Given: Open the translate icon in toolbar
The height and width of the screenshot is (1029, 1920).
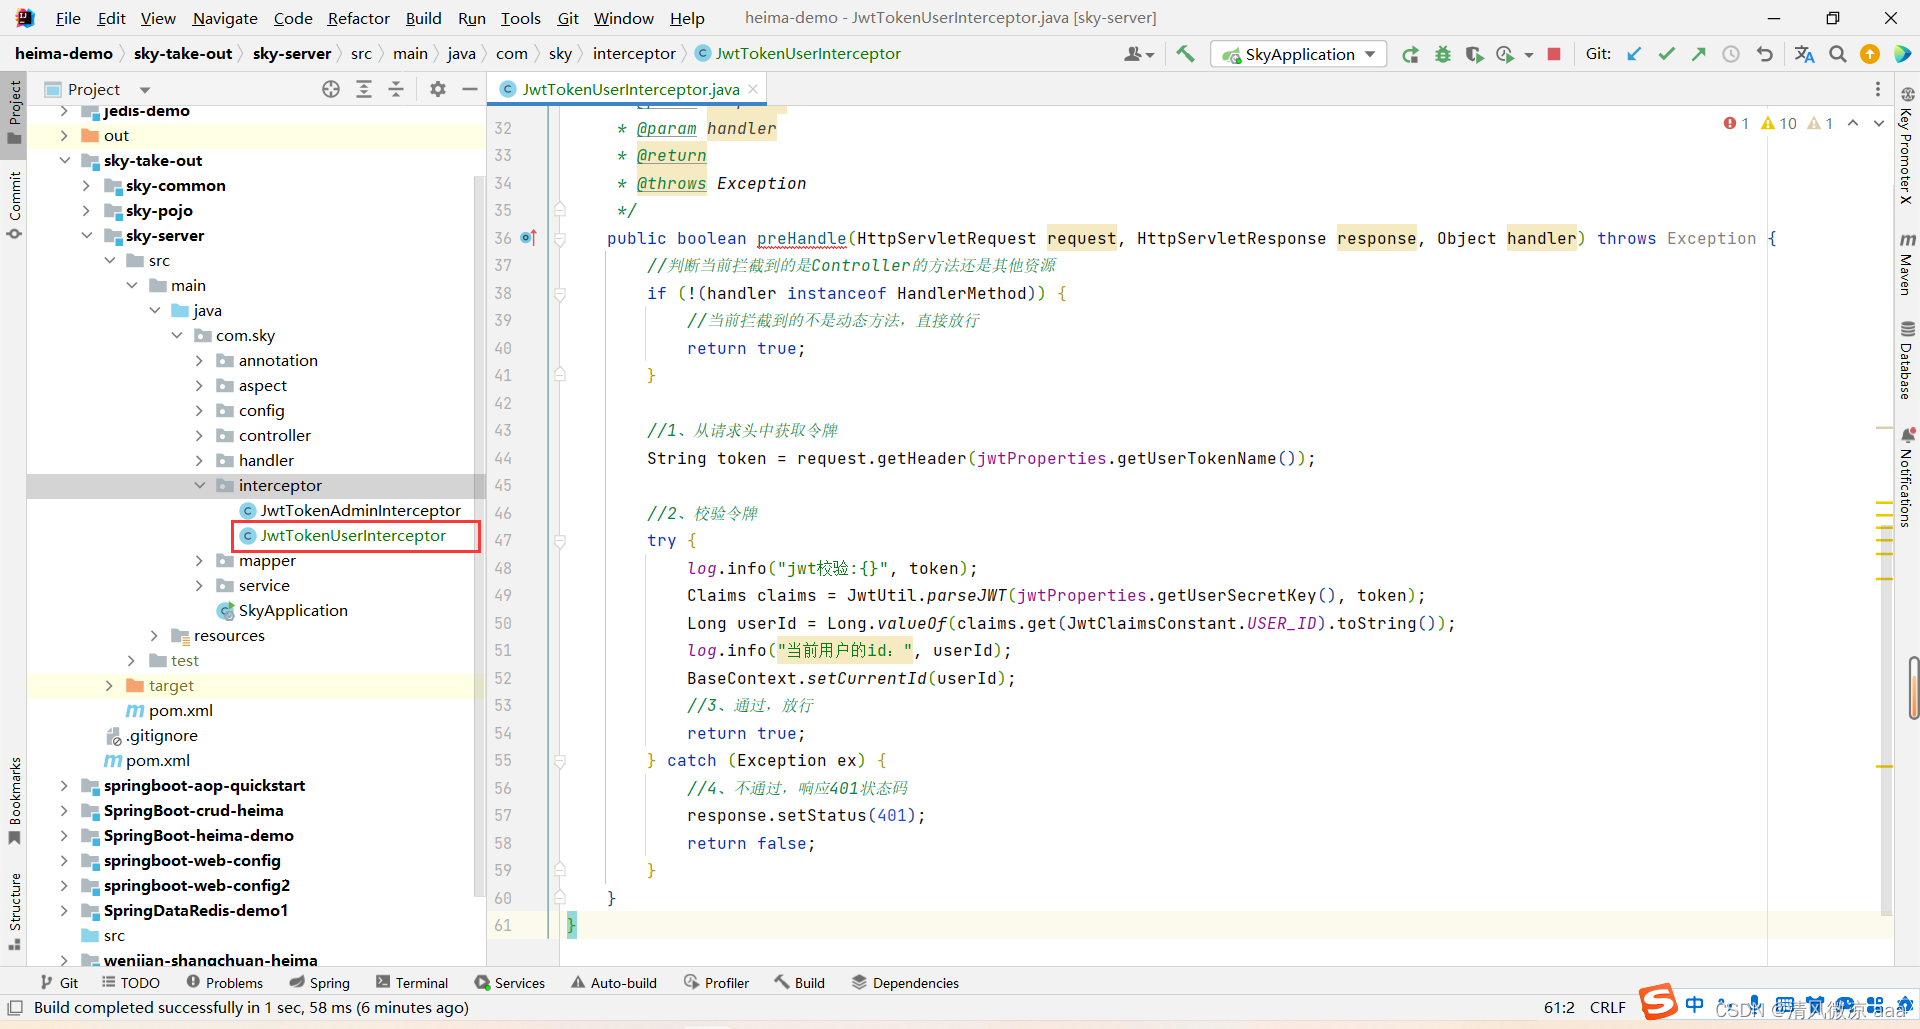Looking at the screenshot, I should [1804, 54].
